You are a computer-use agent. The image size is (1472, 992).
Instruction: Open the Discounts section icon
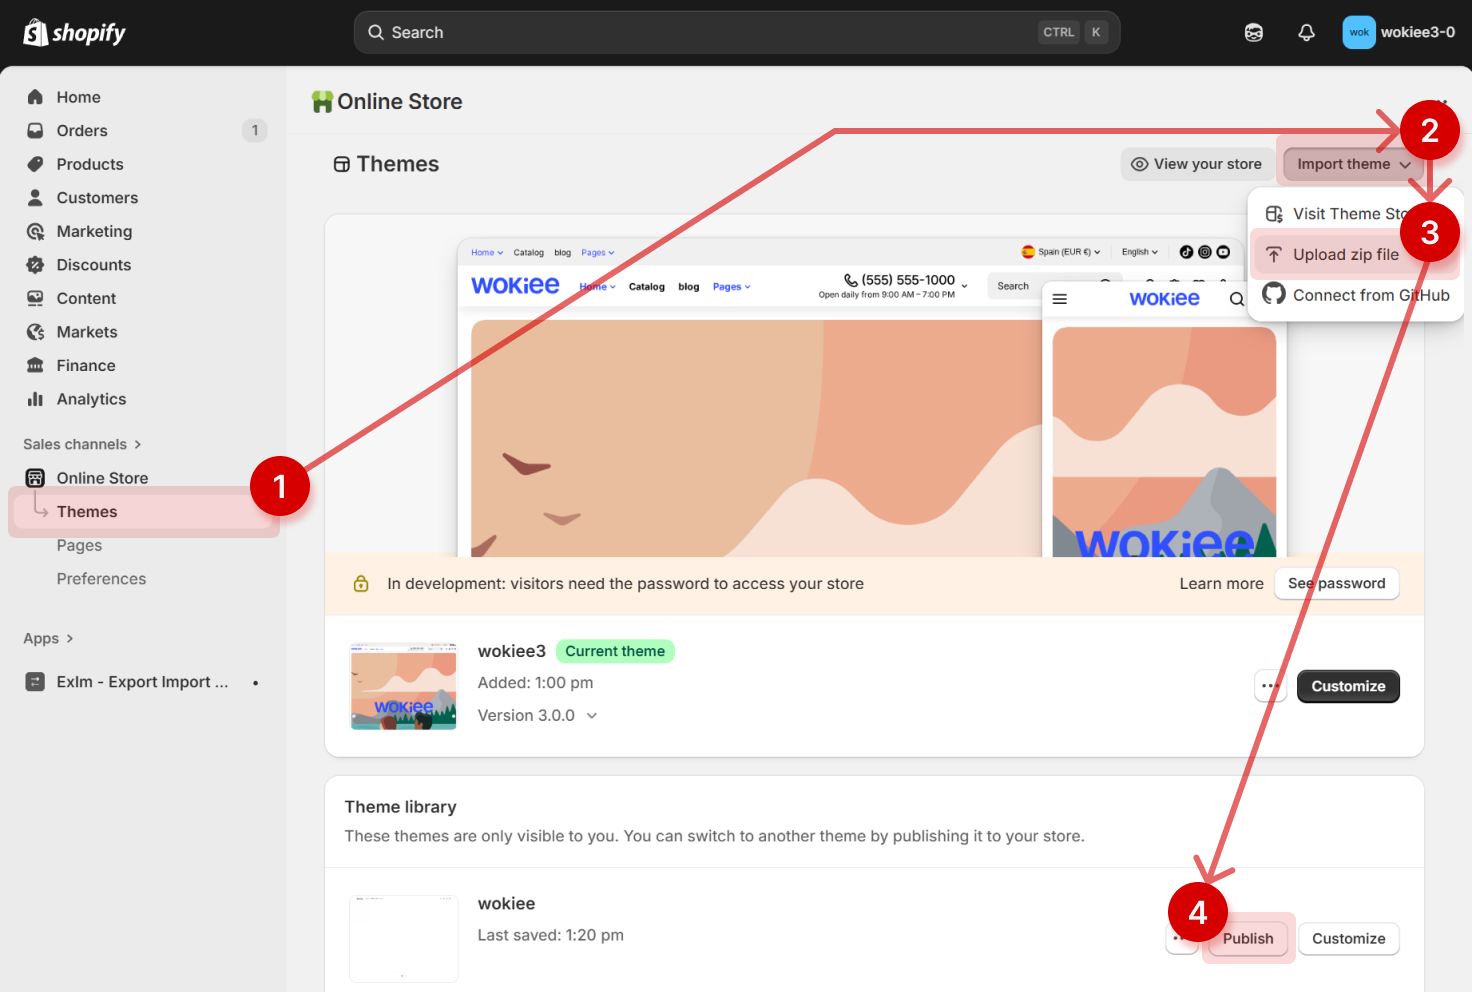[36, 265]
